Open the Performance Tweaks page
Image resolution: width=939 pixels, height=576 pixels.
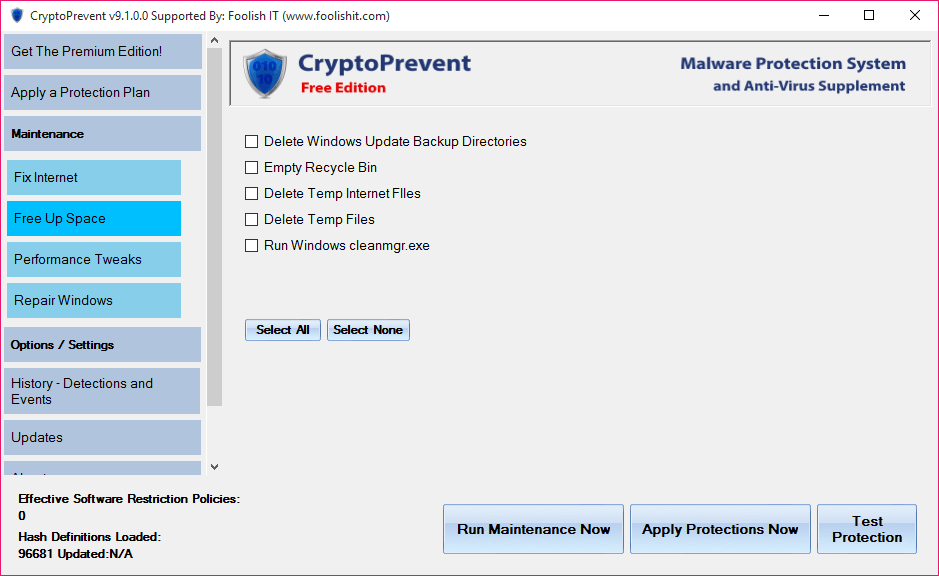tap(94, 259)
